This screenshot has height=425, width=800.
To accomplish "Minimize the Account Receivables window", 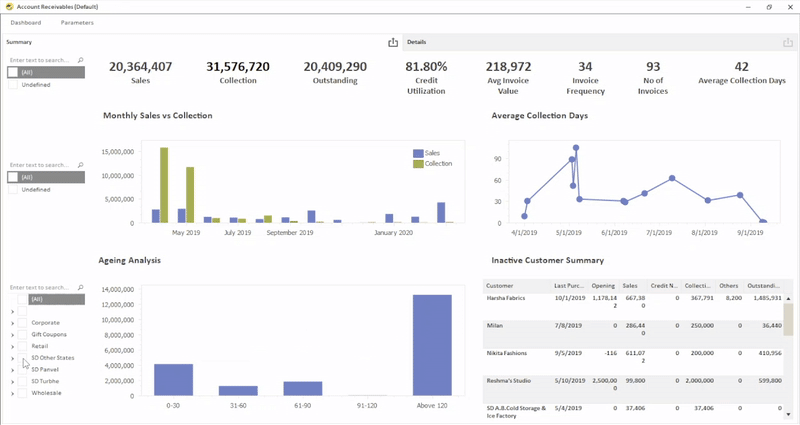I will click(x=748, y=7).
